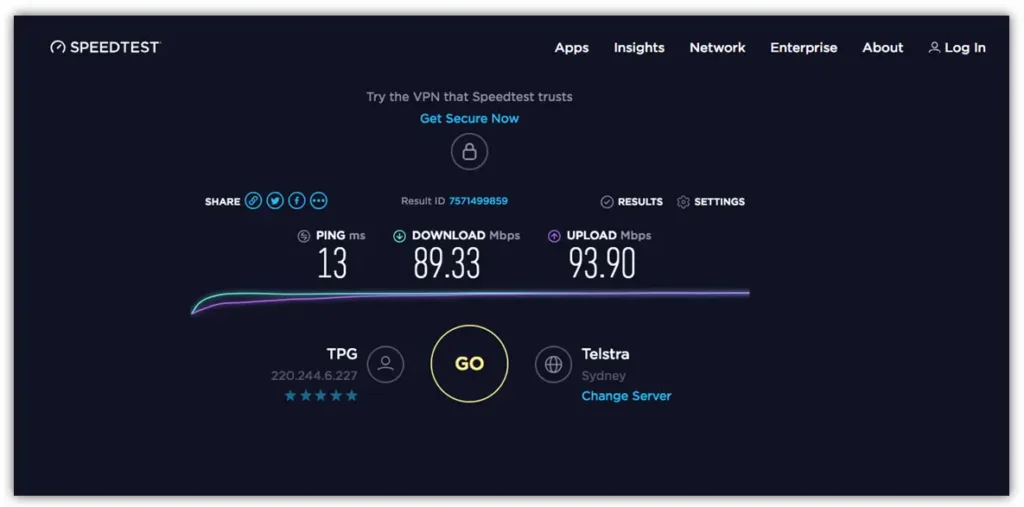The height and width of the screenshot is (507, 1024).
Task: Open the Apps menu
Action: [x=572, y=48]
